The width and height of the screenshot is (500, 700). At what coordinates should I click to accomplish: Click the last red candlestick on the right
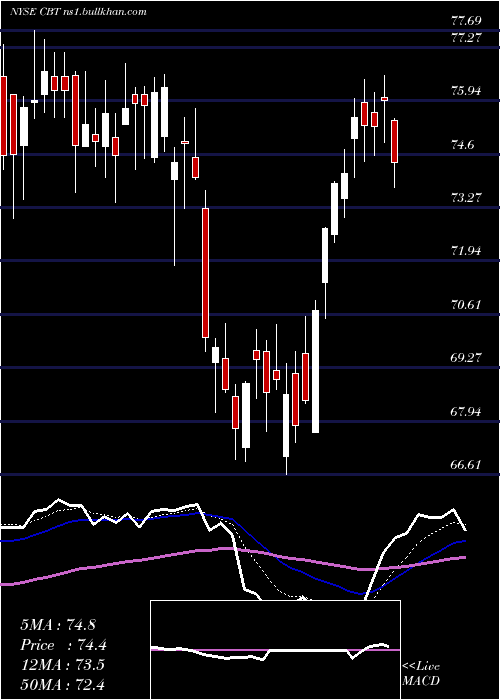point(395,142)
